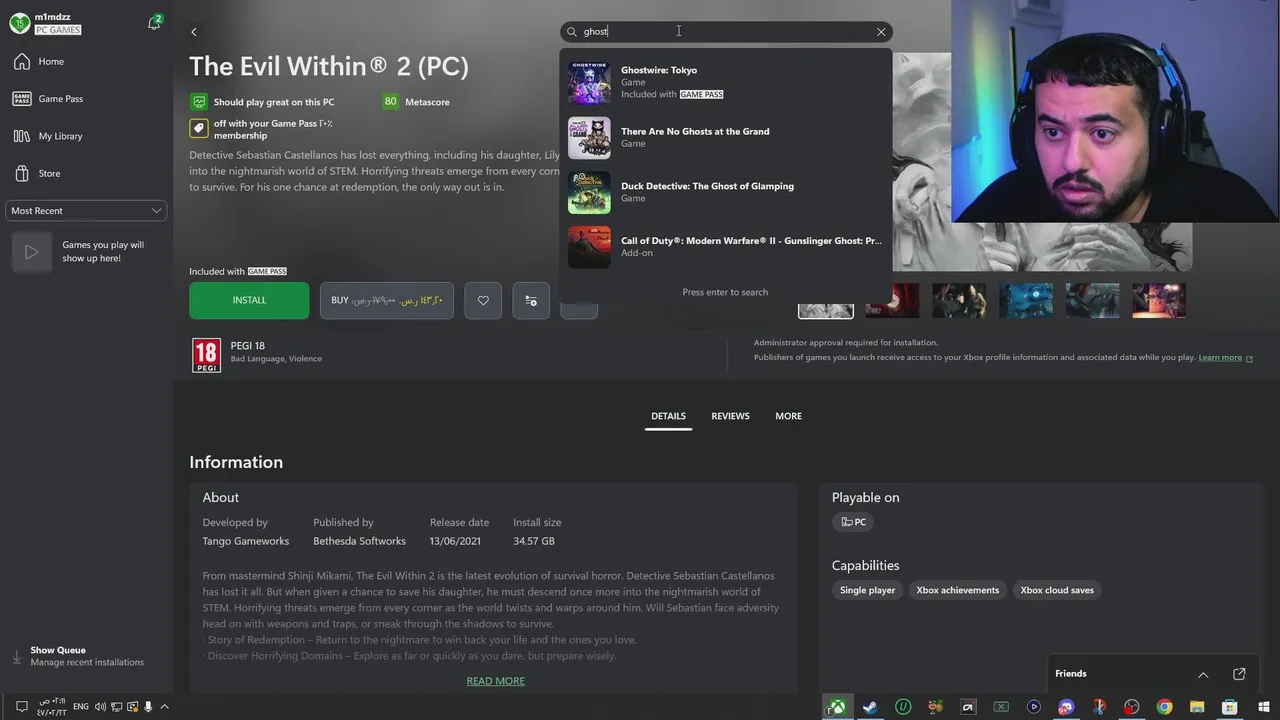Viewport: 1280px width, 720px height.
Task: Click the Xbox cloud saves chip
Action: point(1057,590)
